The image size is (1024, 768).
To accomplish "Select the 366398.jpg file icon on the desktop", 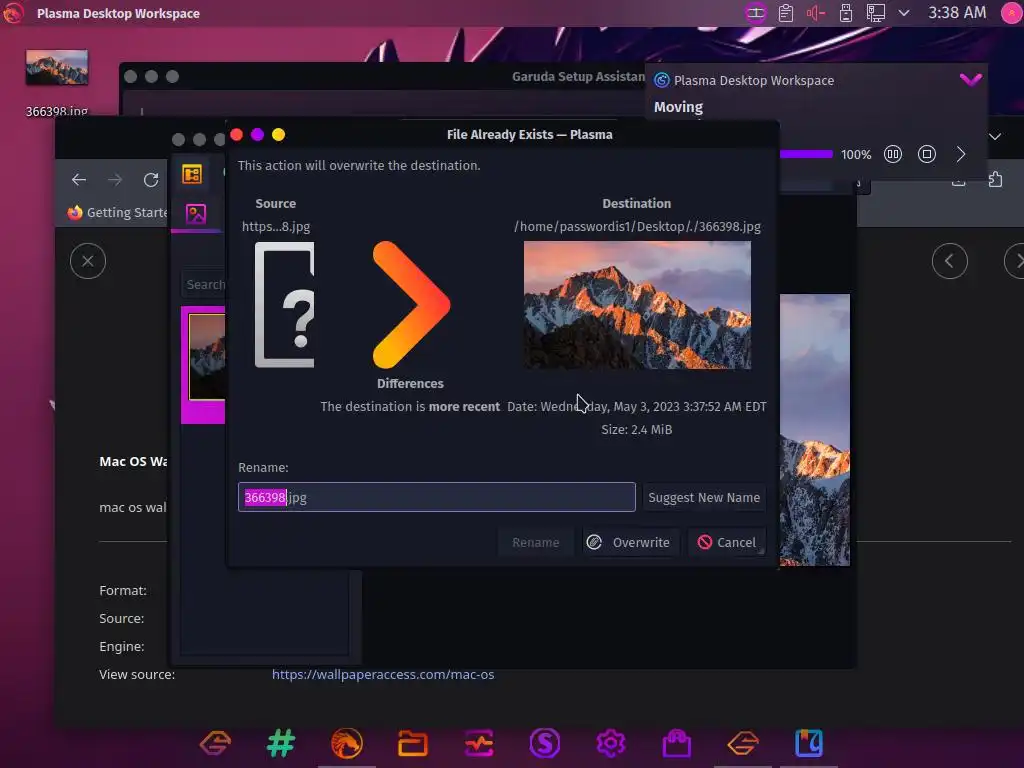I will pos(57,67).
